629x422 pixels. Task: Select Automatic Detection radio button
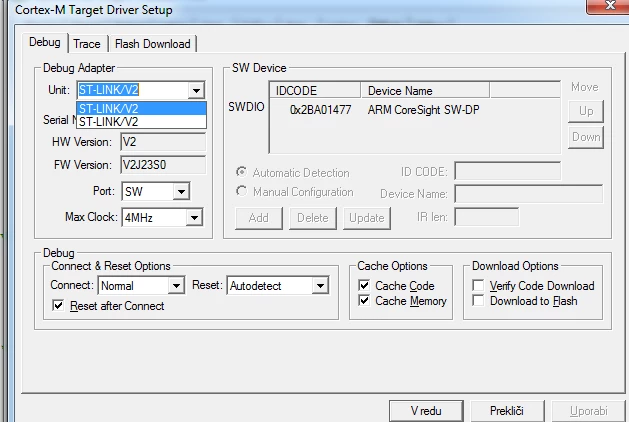click(241, 172)
